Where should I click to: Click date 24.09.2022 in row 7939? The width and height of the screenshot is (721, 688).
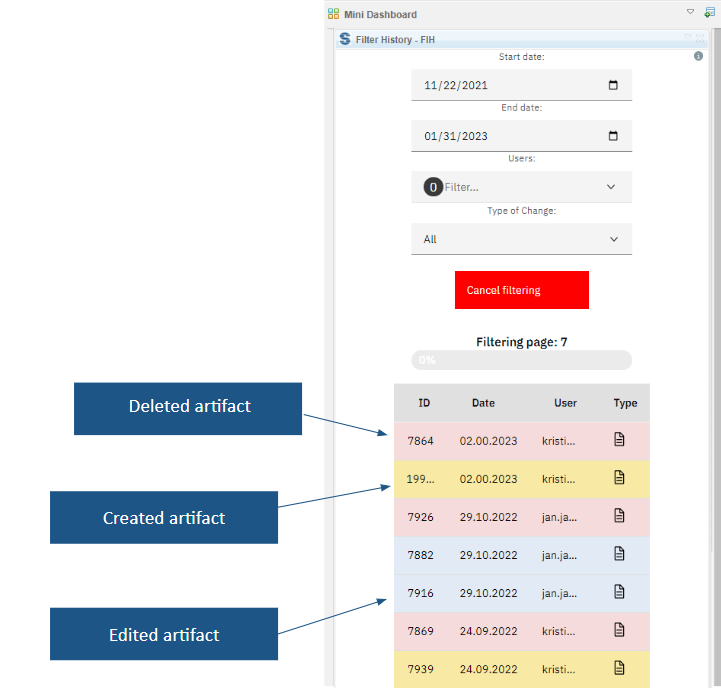488,669
